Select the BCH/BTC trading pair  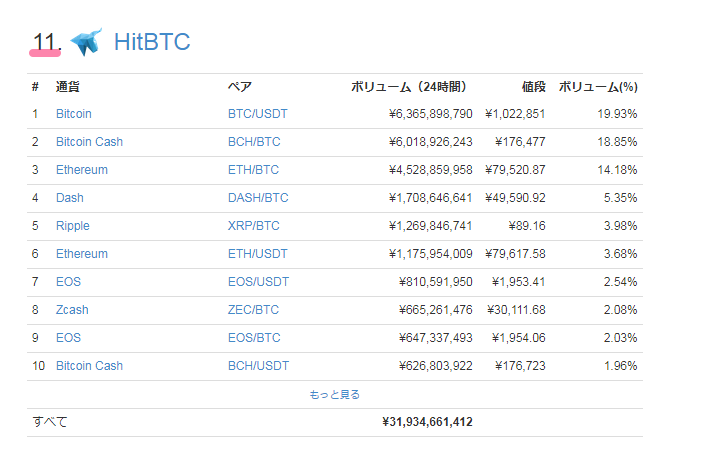click(253, 142)
